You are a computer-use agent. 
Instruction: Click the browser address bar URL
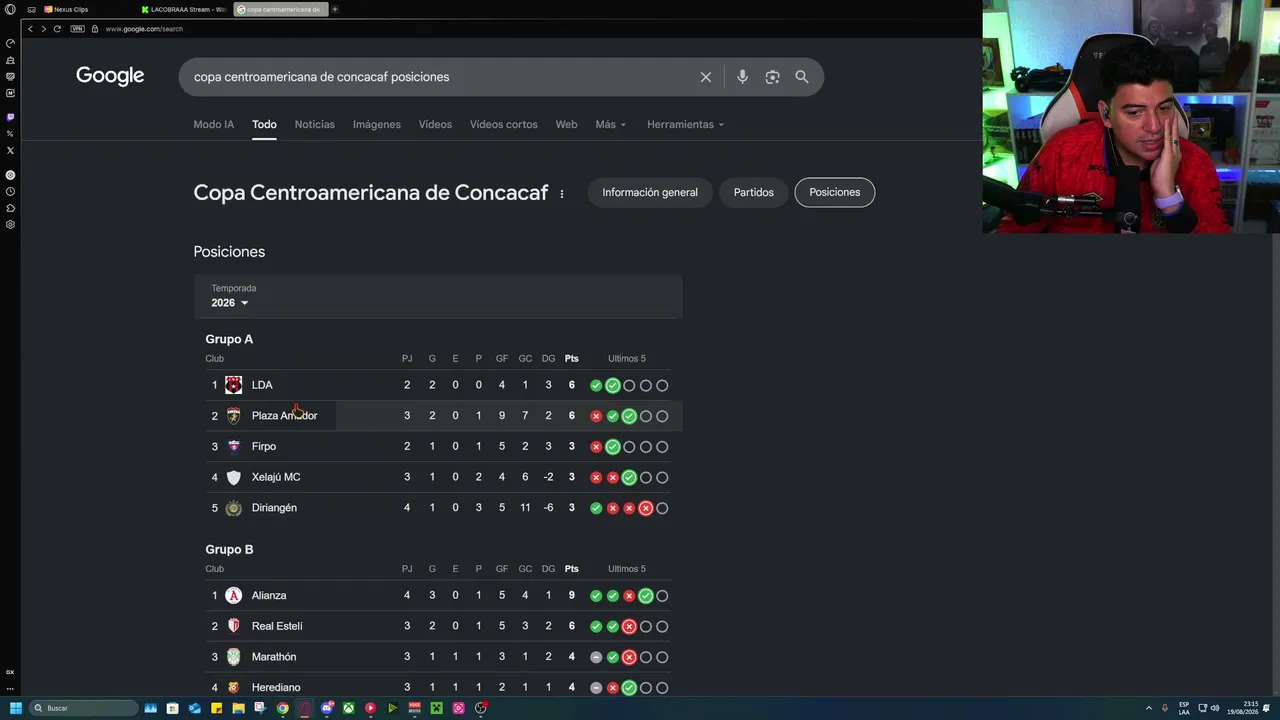(145, 29)
